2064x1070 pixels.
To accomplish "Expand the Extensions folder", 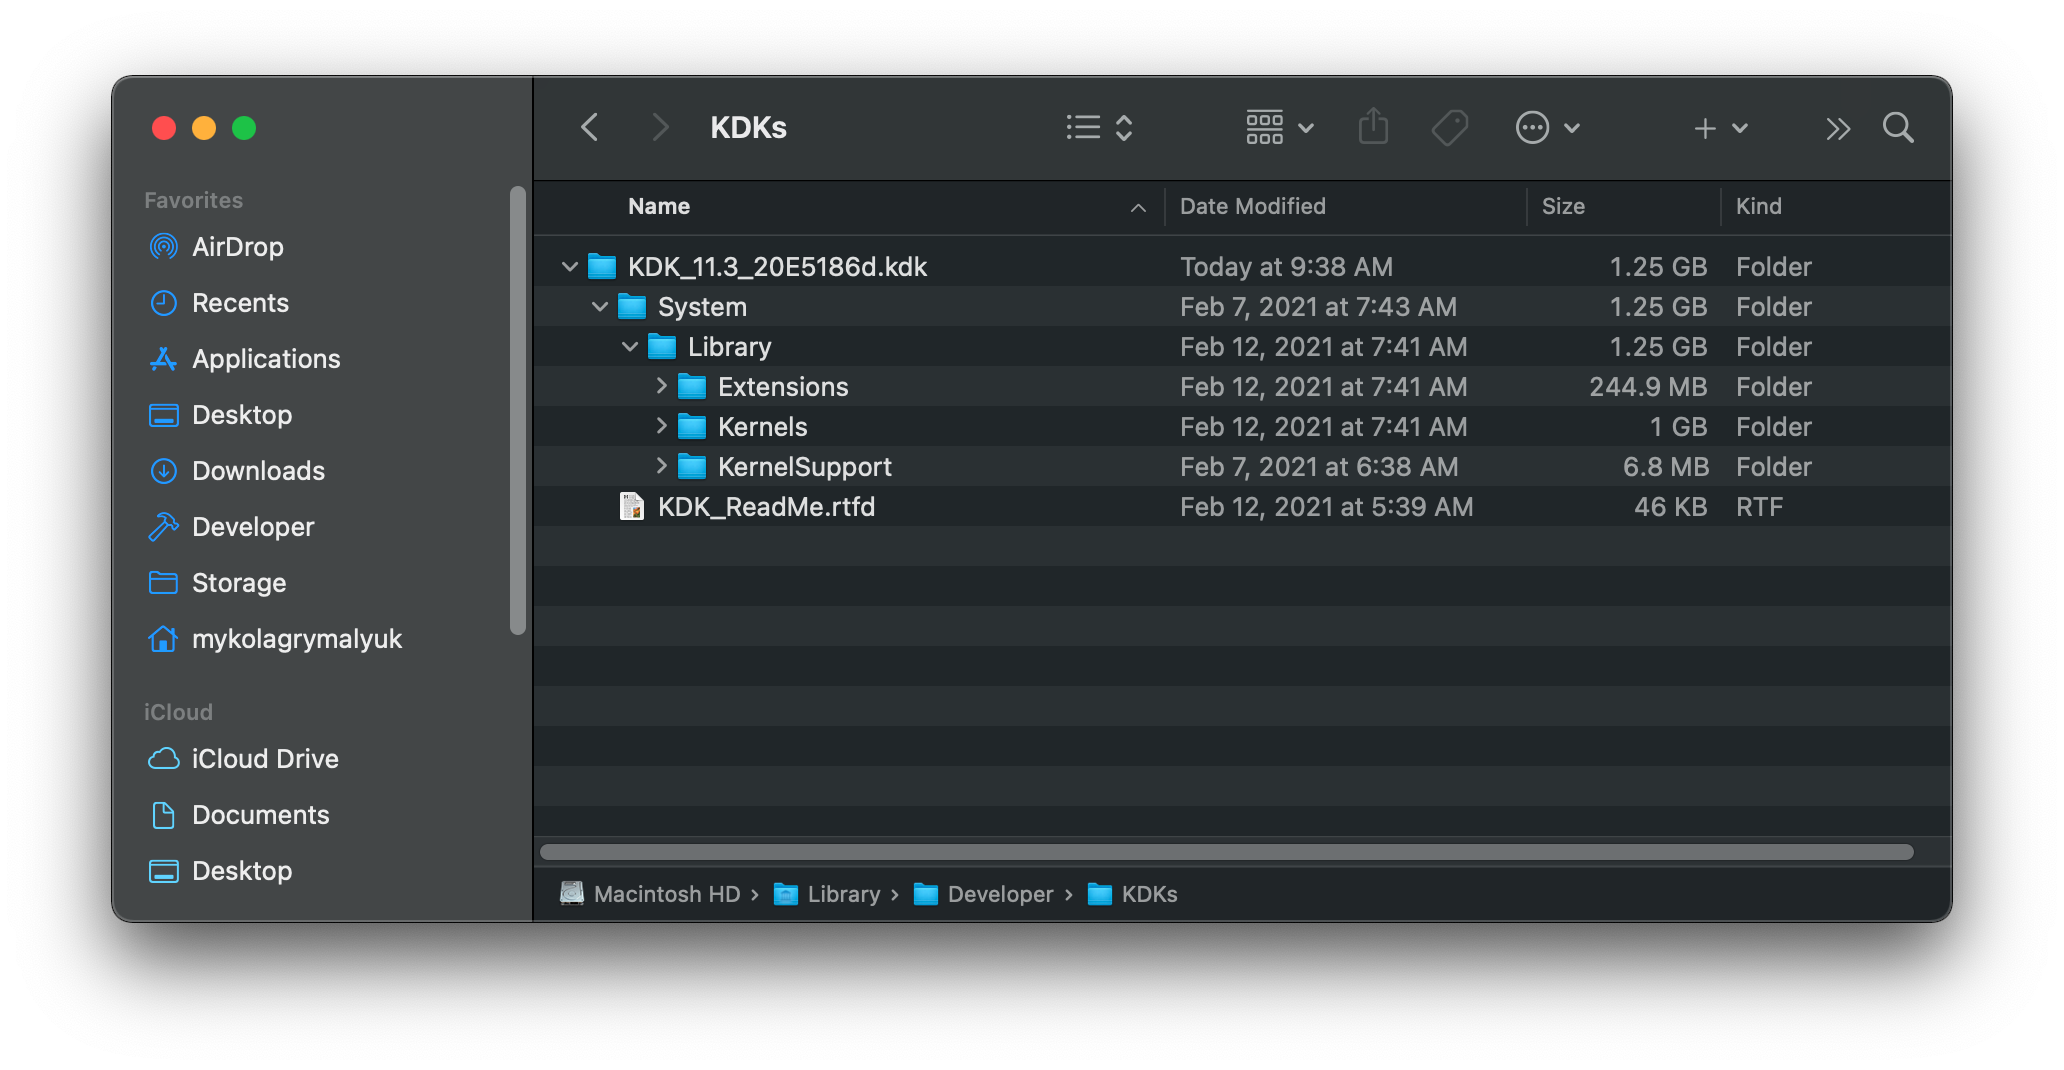I will click(661, 386).
